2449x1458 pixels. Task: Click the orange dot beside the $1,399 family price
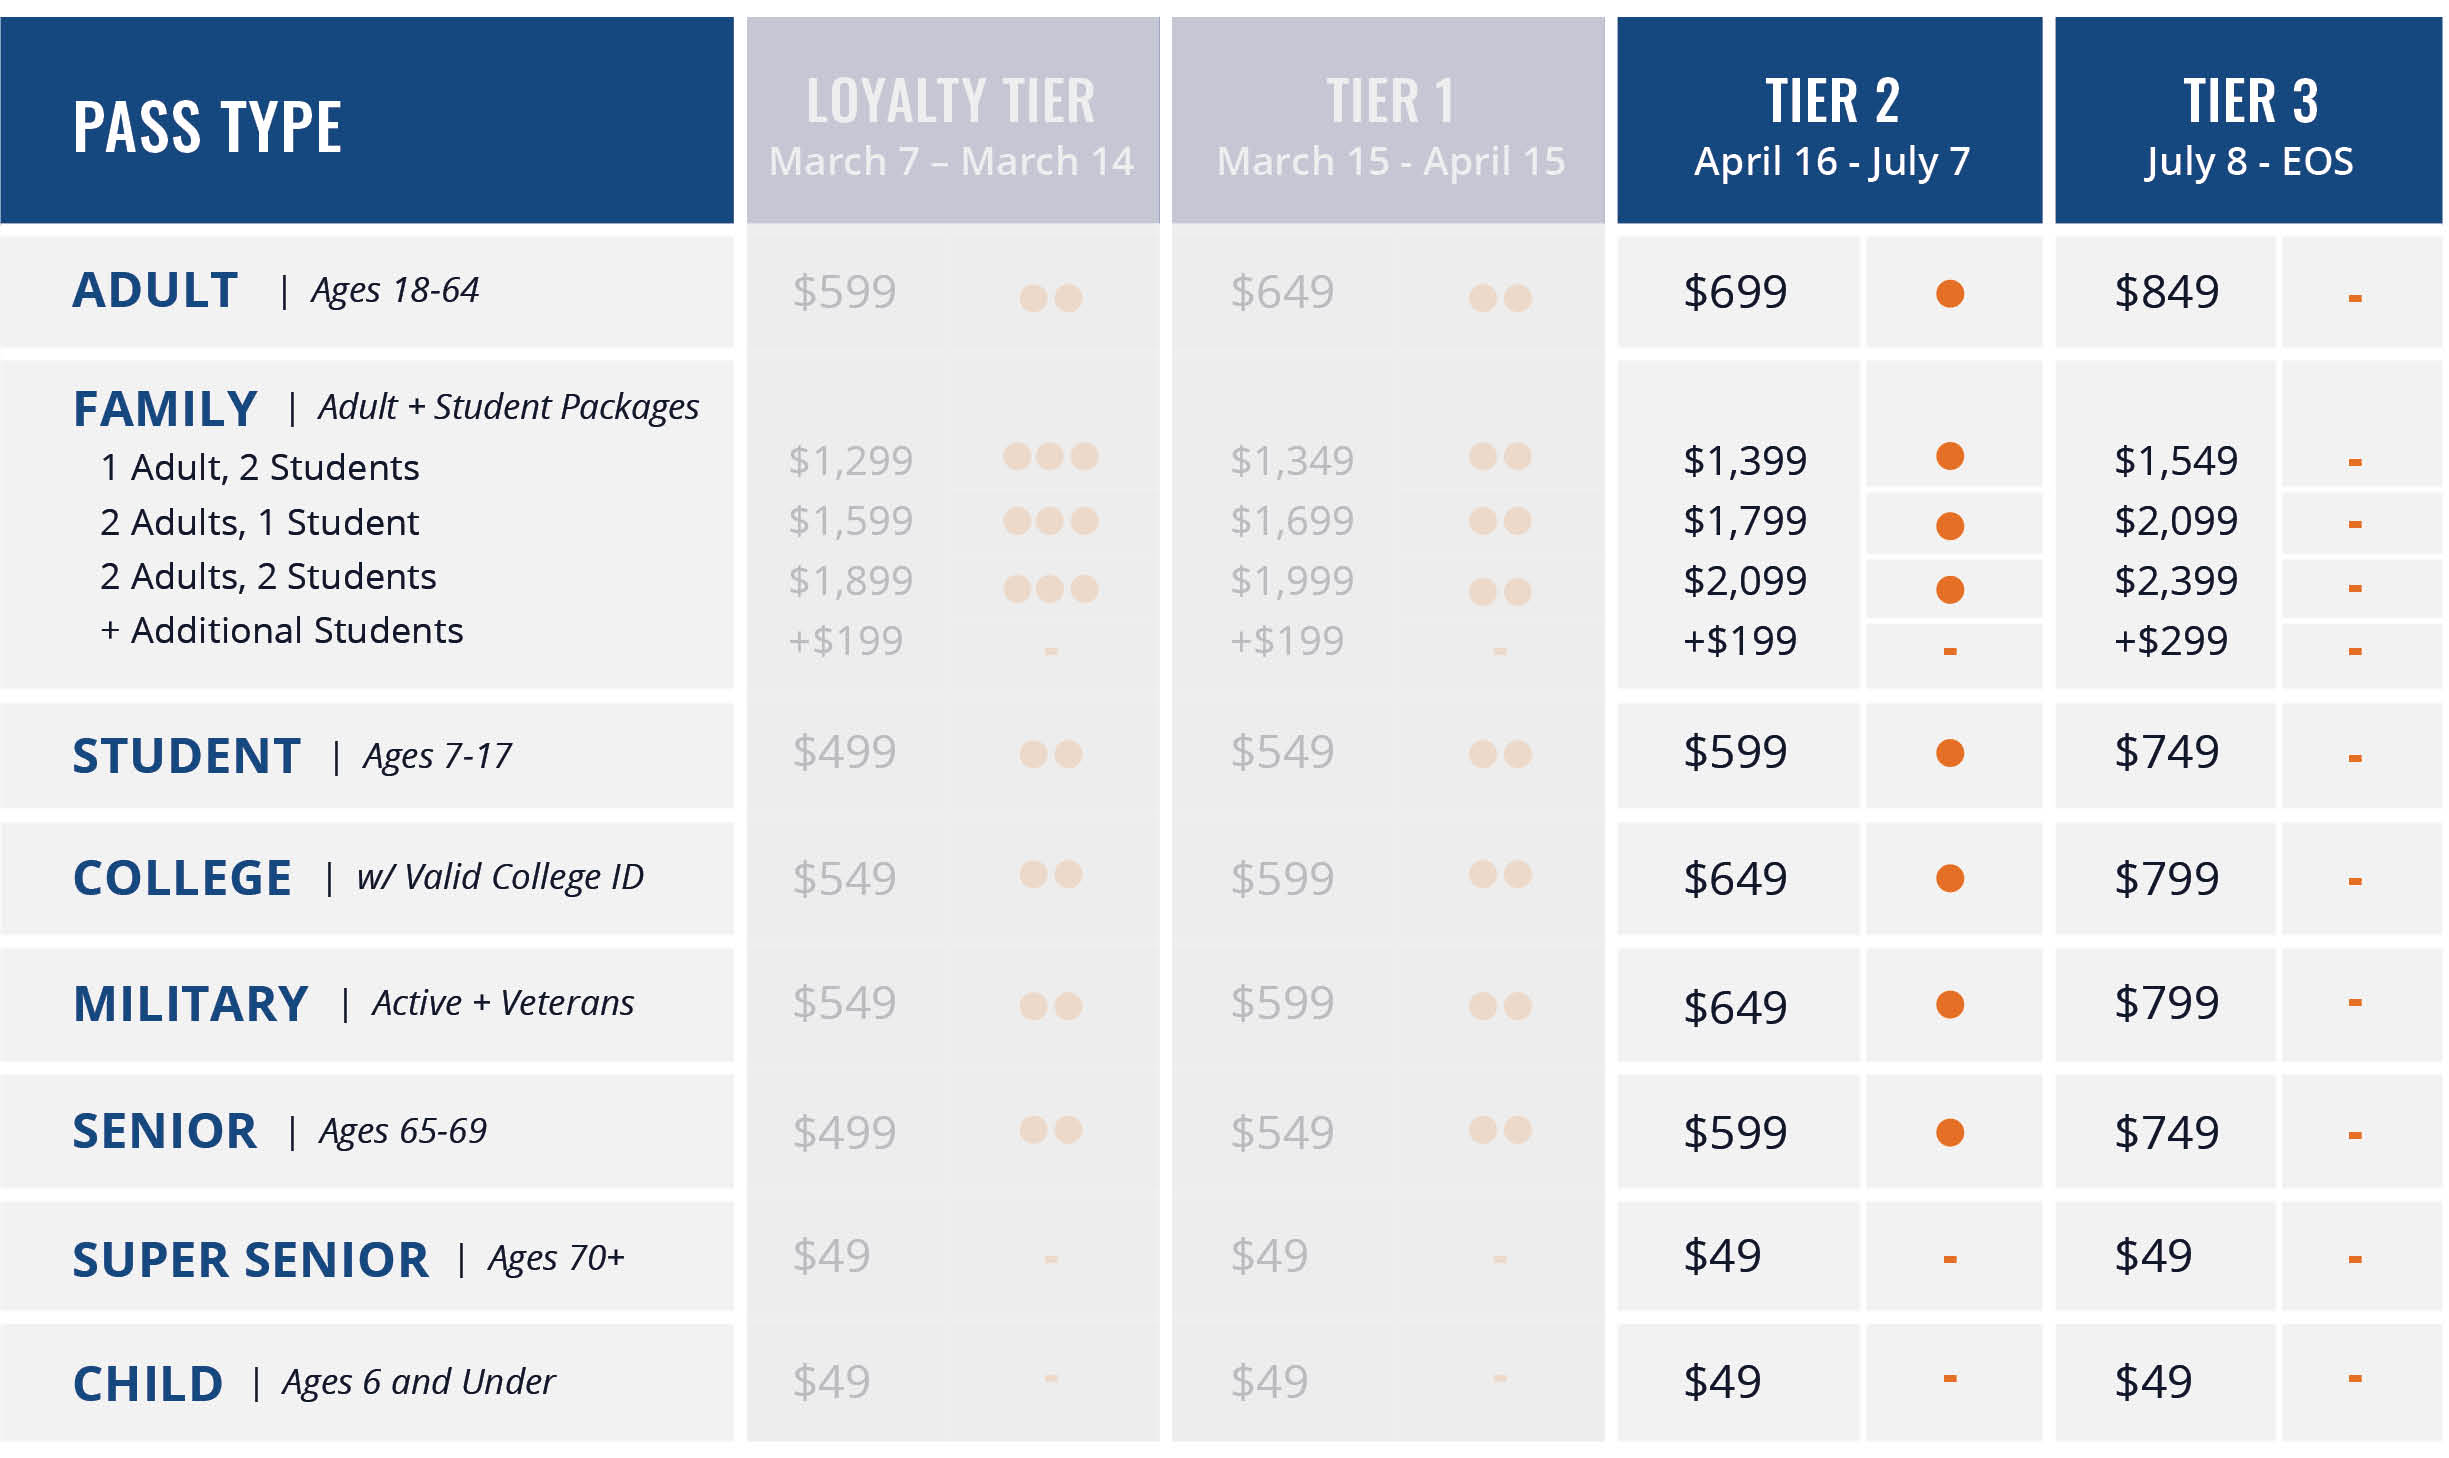(1949, 456)
